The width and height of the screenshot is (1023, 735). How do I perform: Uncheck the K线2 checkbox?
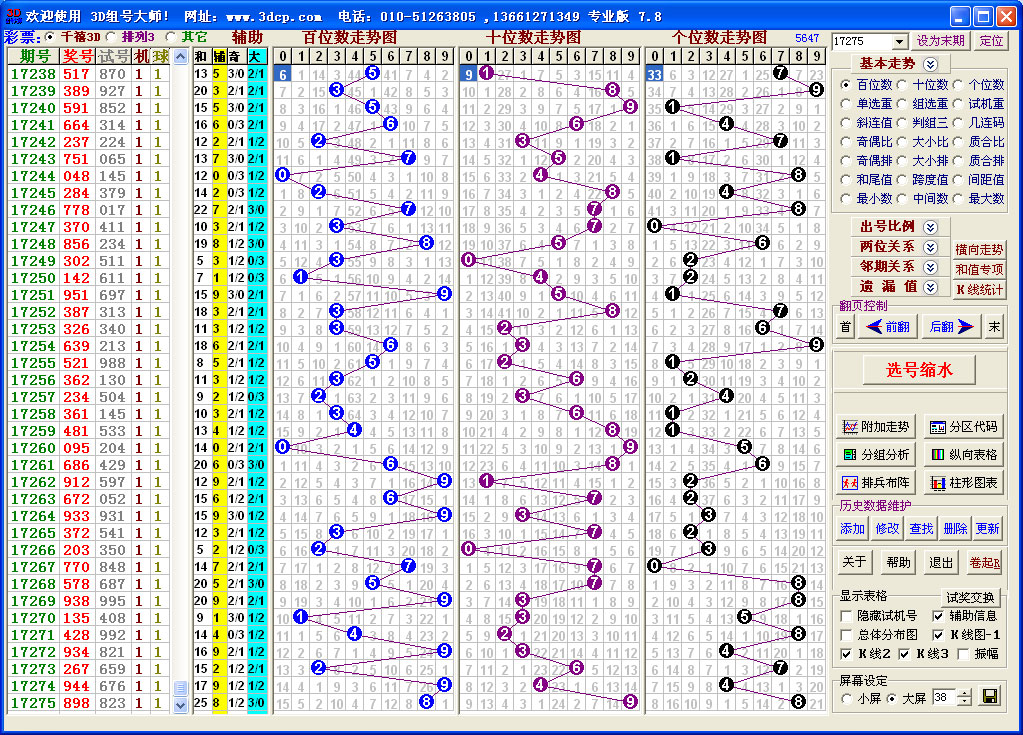point(847,654)
